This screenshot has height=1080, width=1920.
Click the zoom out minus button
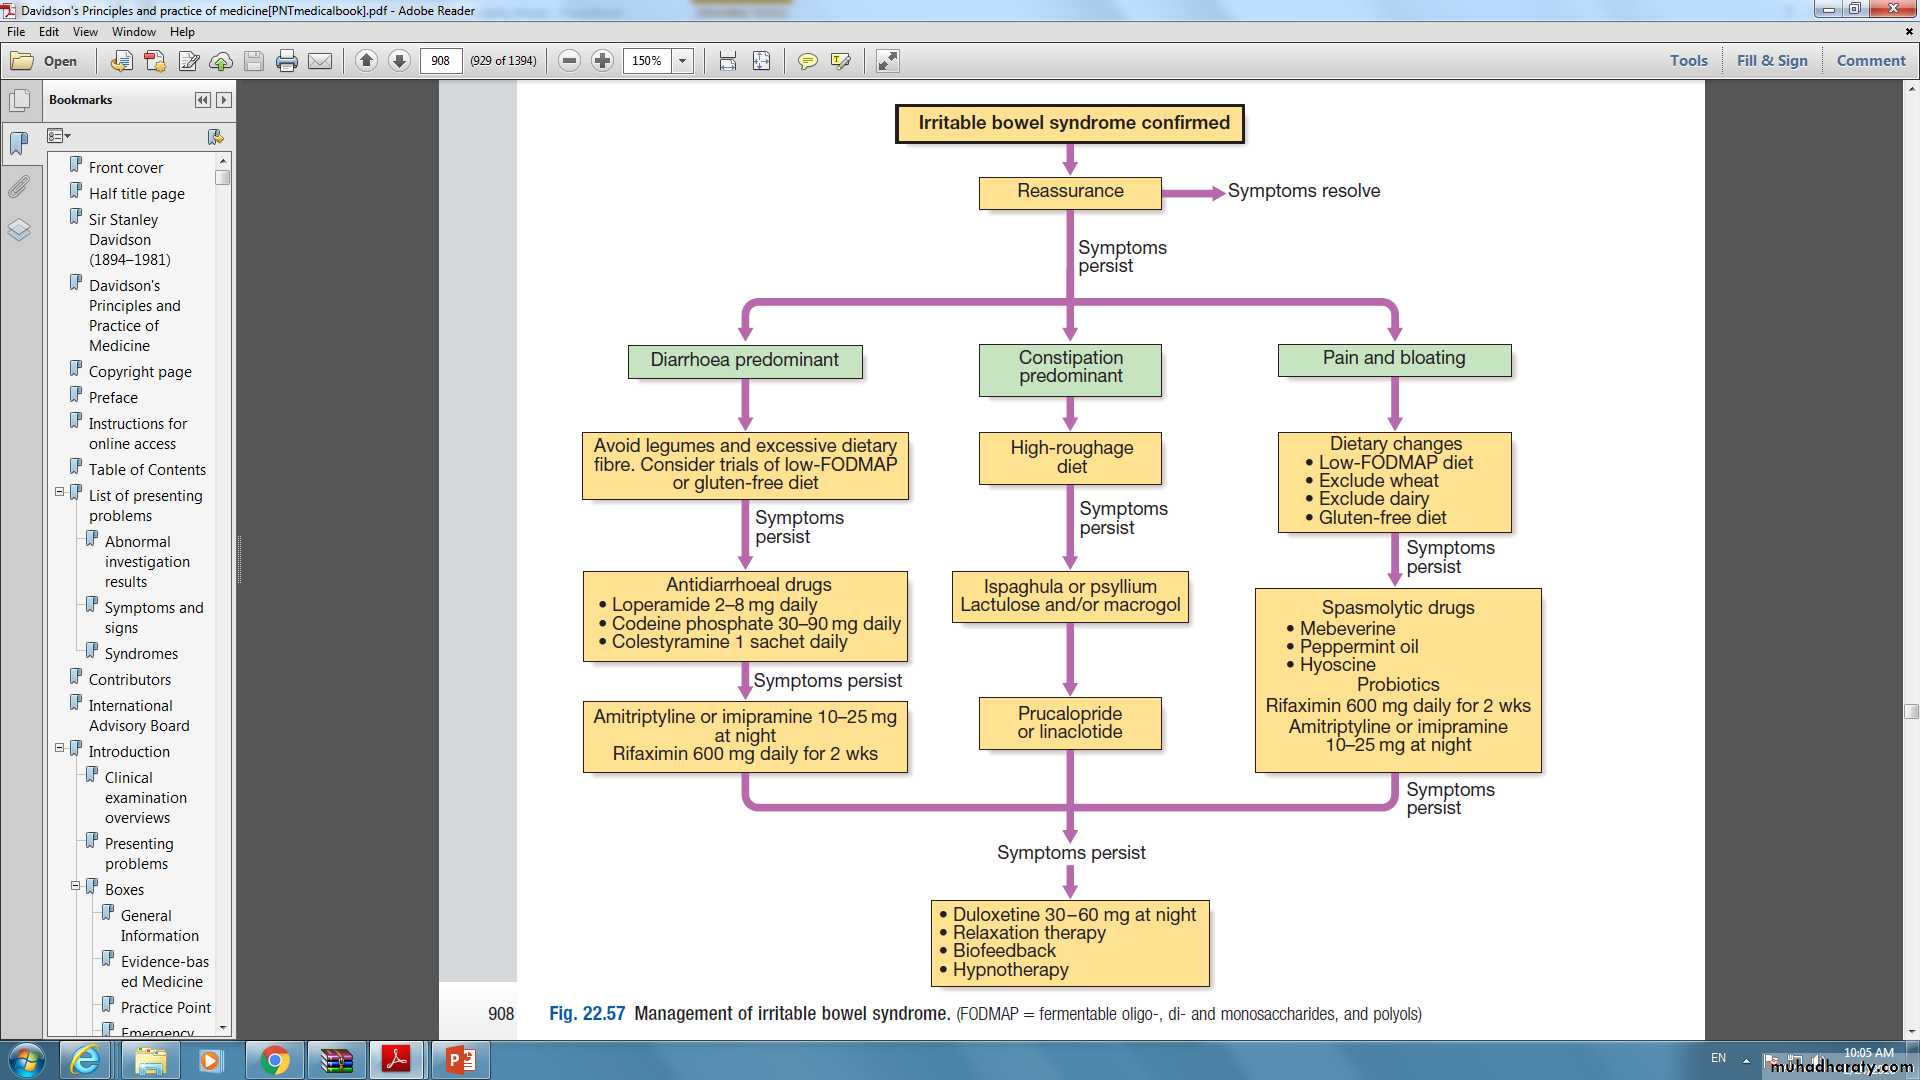(x=569, y=61)
